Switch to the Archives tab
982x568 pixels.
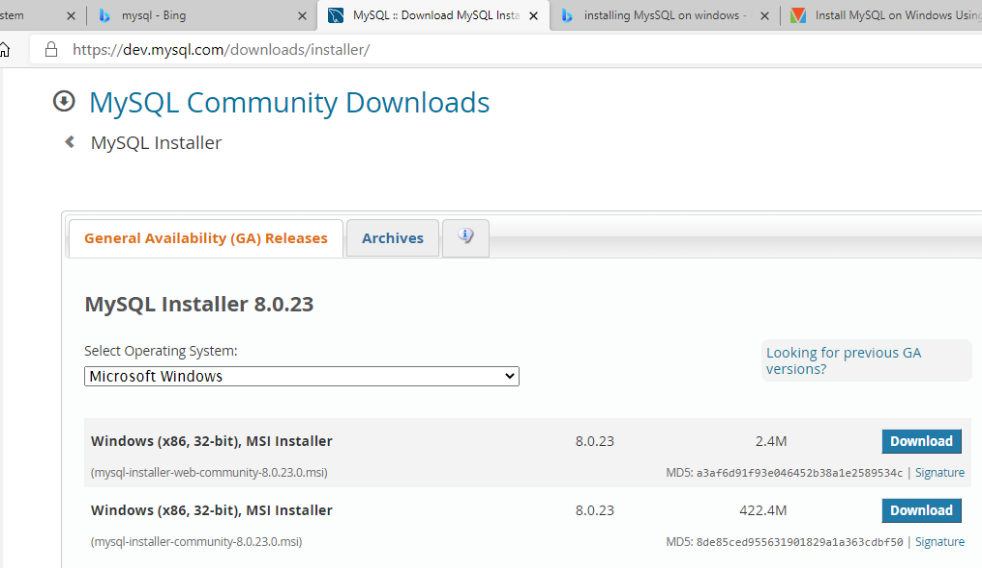[392, 238]
